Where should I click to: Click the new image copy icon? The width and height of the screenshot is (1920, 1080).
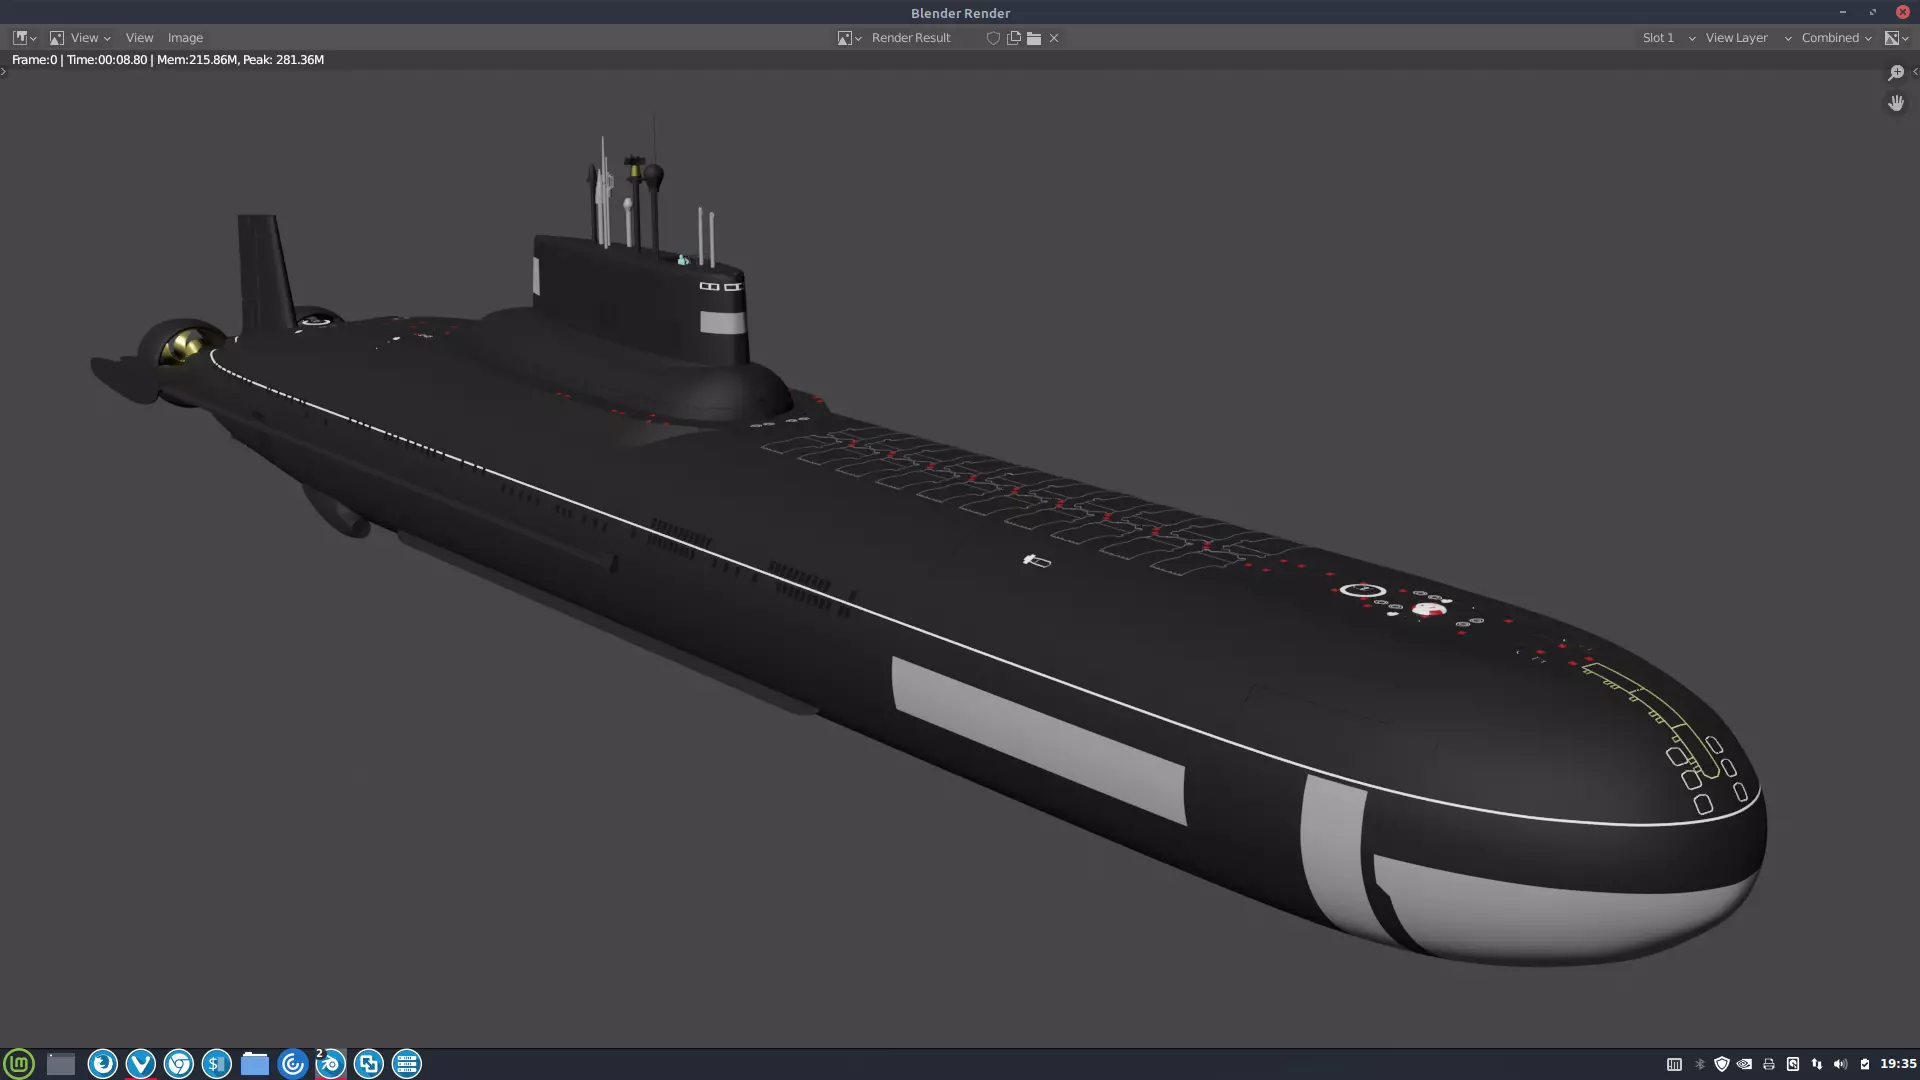(1014, 38)
